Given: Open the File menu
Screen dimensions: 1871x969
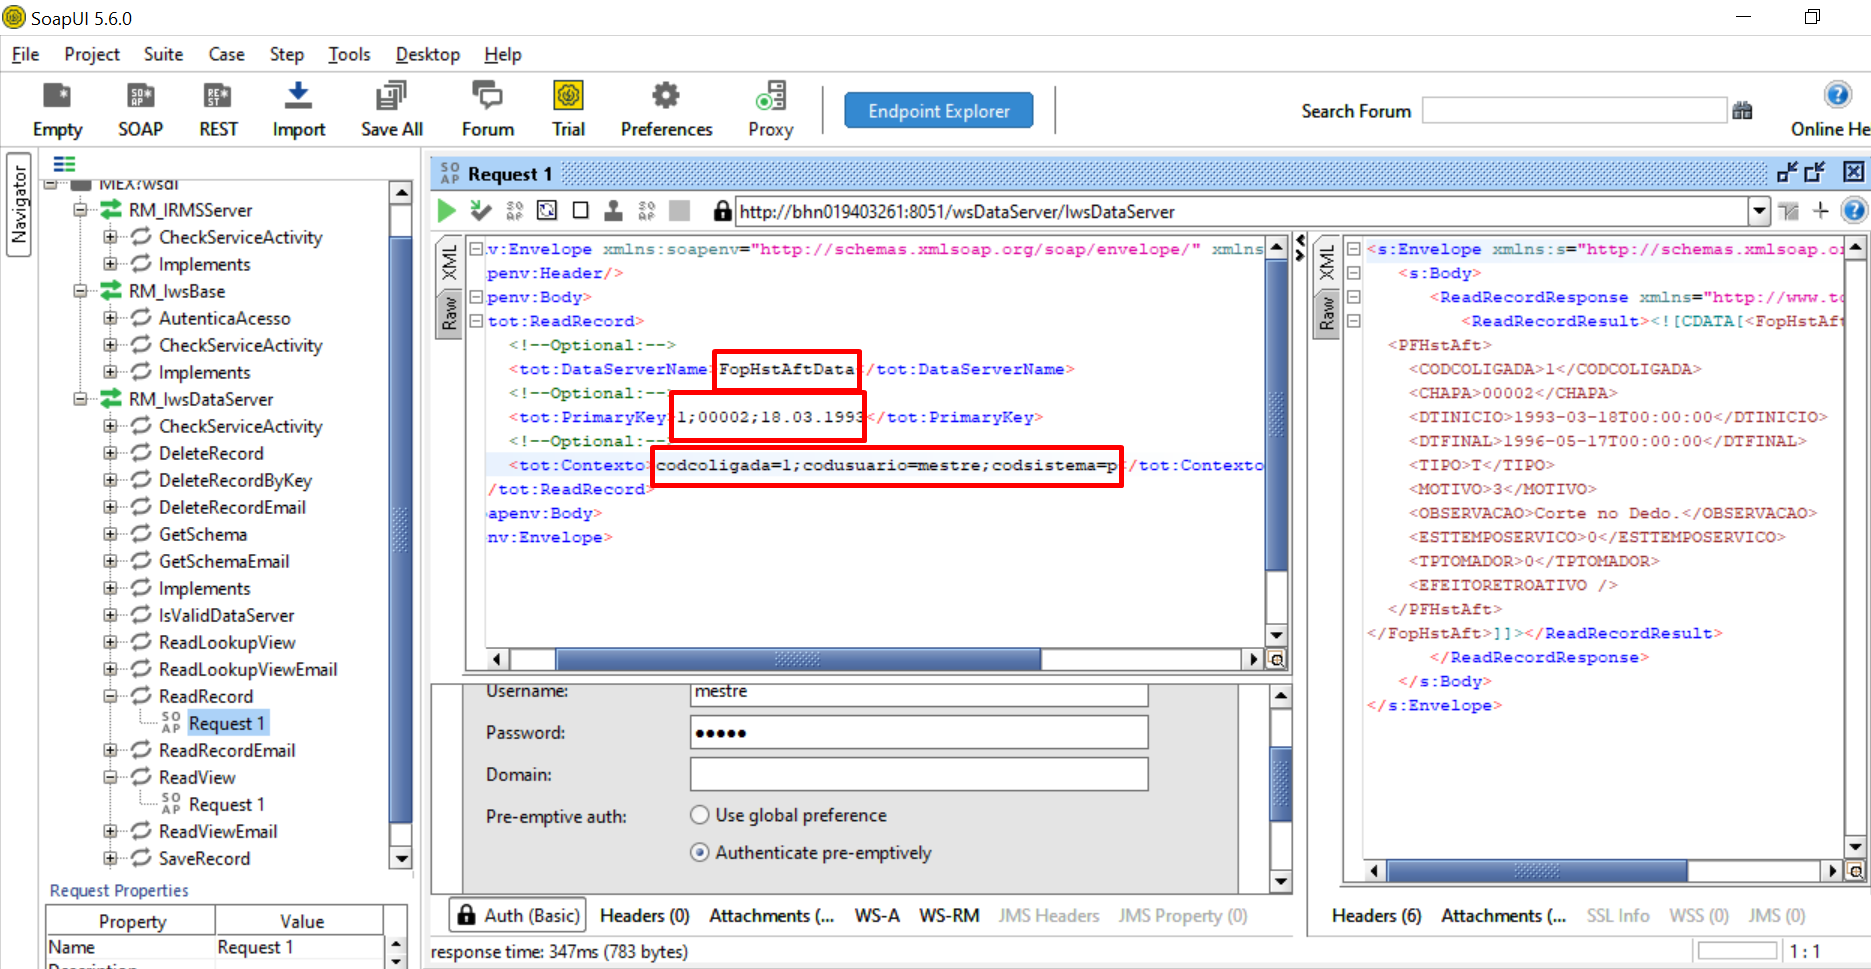Looking at the screenshot, I should pyautogui.click(x=25, y=54).
